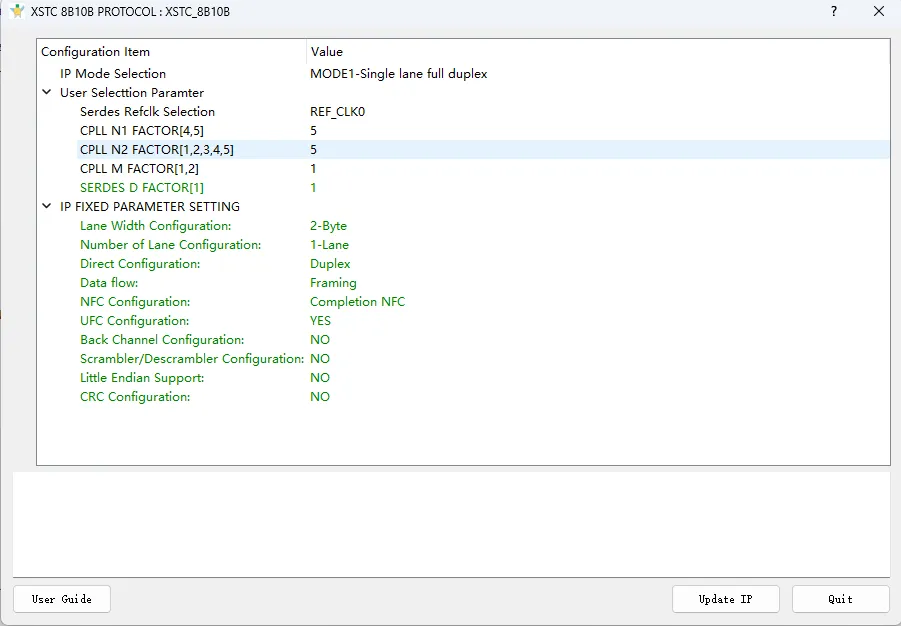This screenshot has height=626, width=901.
Task: Click the question mark help button
Action: point(834,11)
